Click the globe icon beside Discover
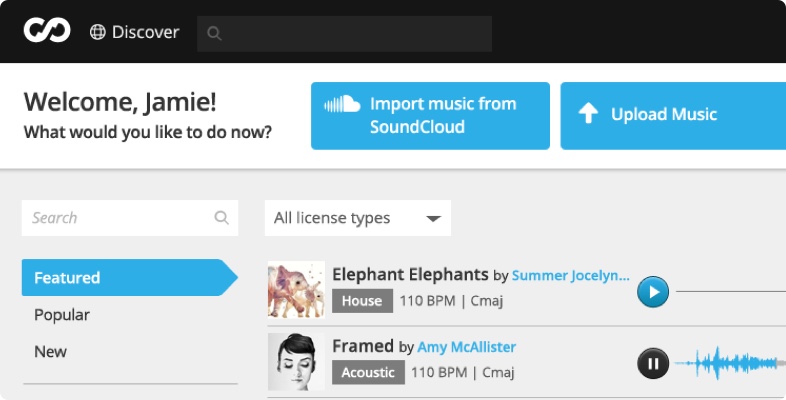Viewport: 786px width, 400px height. [x=98, y=32]
